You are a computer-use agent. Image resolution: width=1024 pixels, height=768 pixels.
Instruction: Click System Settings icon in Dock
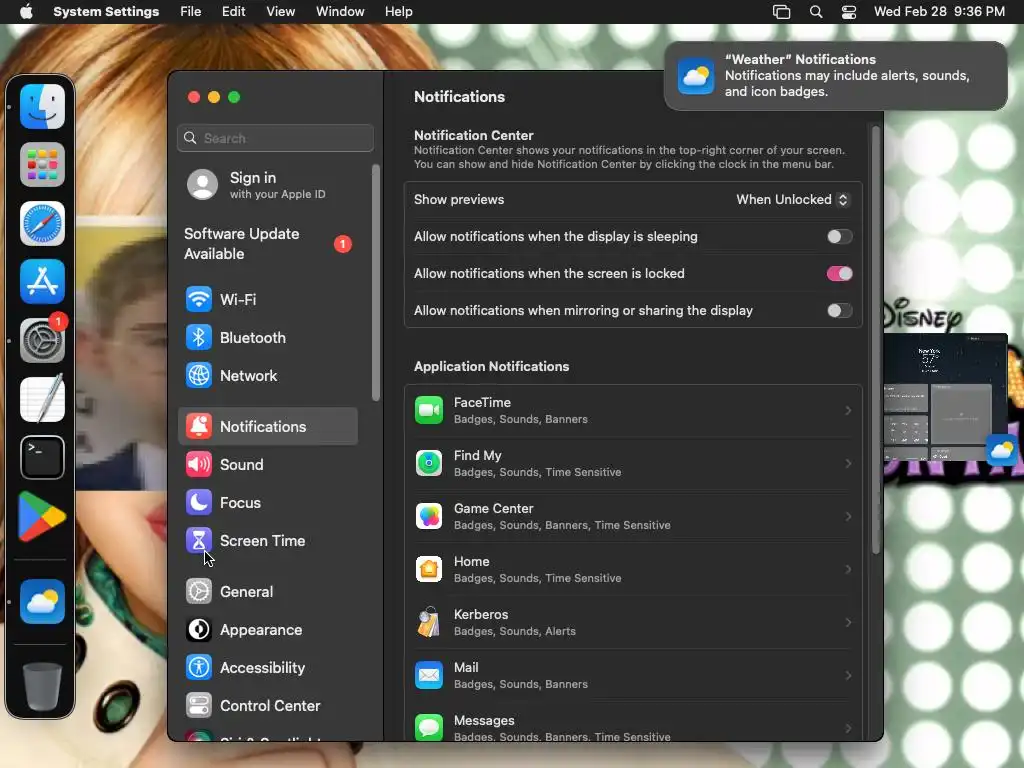pos(42,340)
